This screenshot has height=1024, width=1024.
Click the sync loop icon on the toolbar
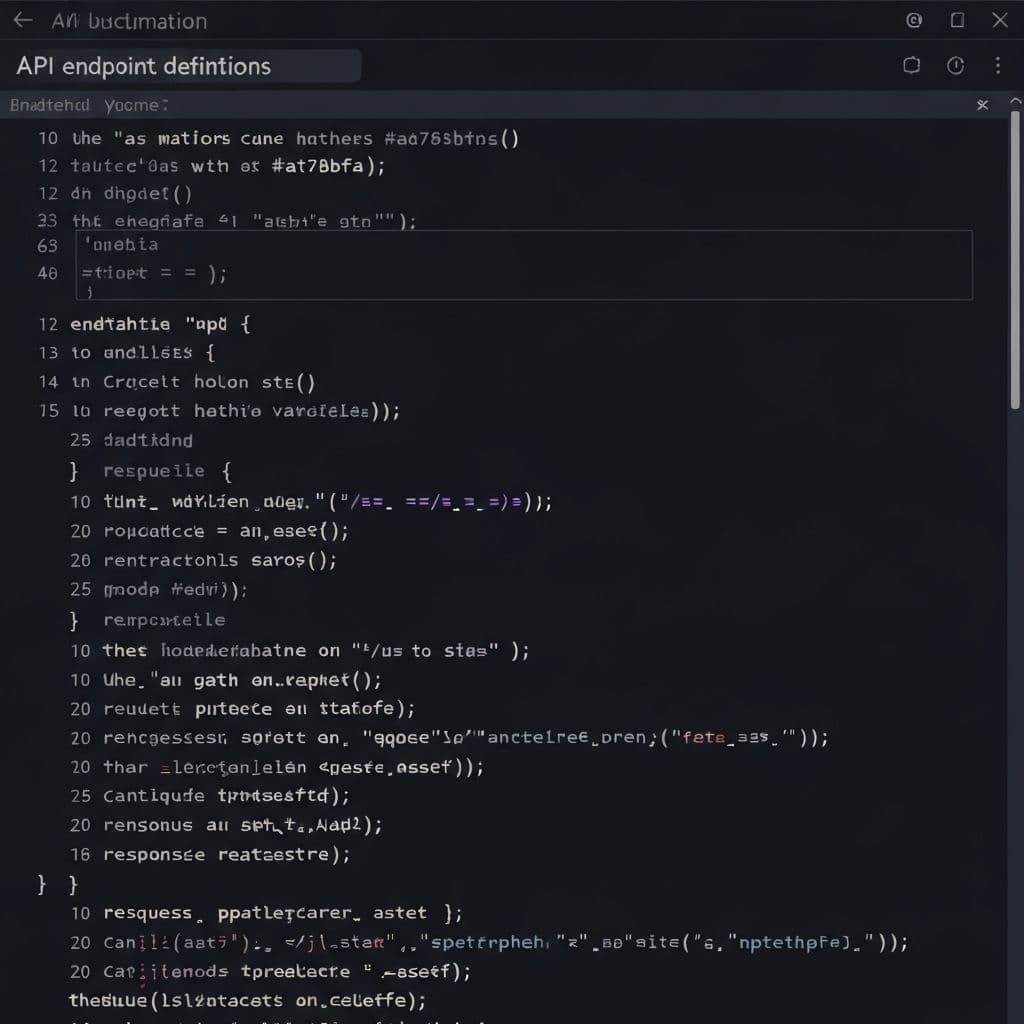click(911, 65)
